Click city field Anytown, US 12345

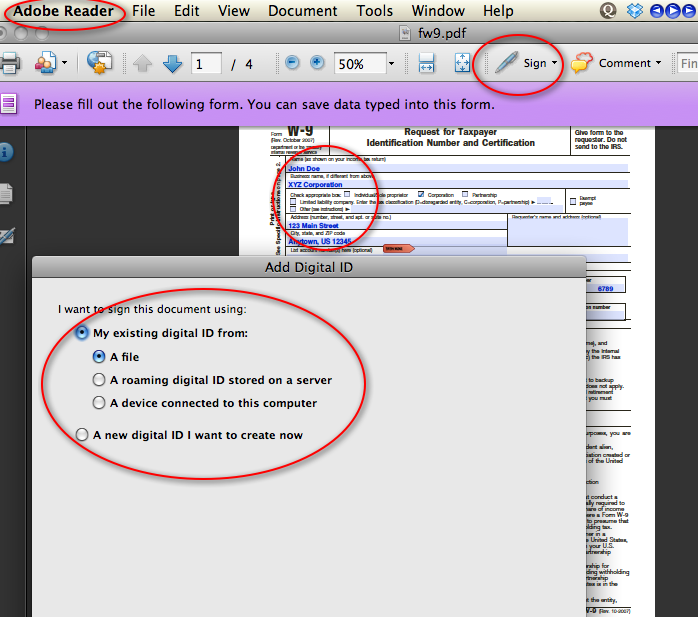[396, 241]
